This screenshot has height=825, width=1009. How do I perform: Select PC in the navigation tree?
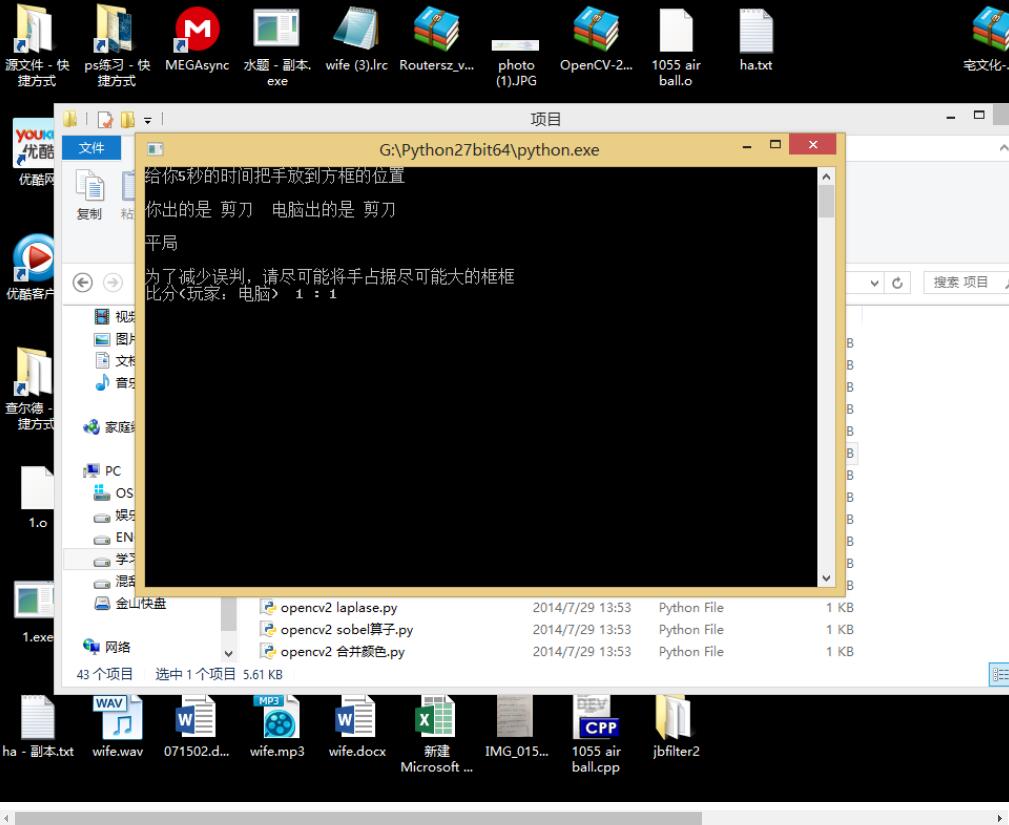click(102, 471)
